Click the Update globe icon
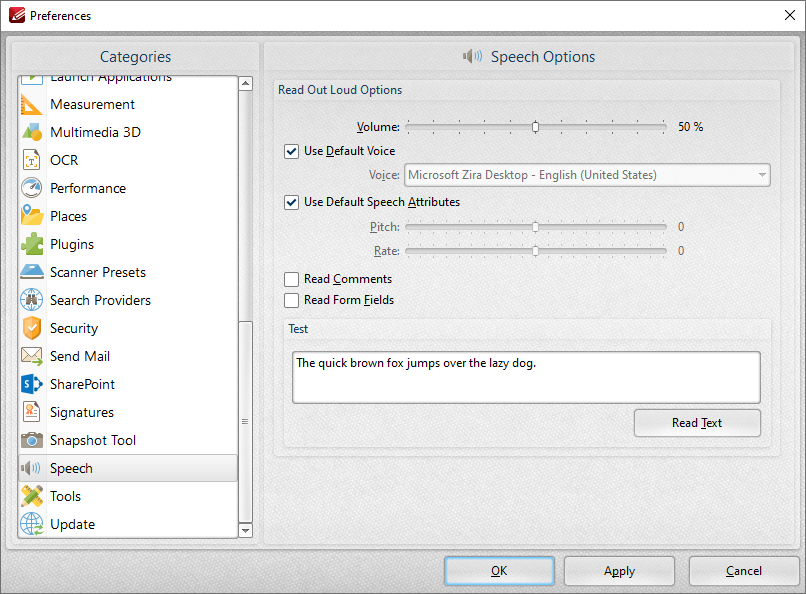This screenshot has width=806, height=594. 31,524
